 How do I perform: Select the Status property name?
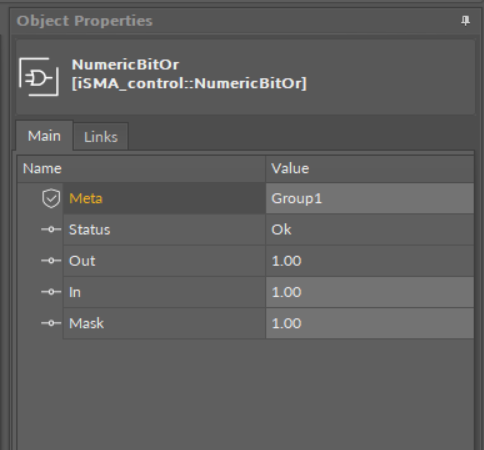coord(89,230)
